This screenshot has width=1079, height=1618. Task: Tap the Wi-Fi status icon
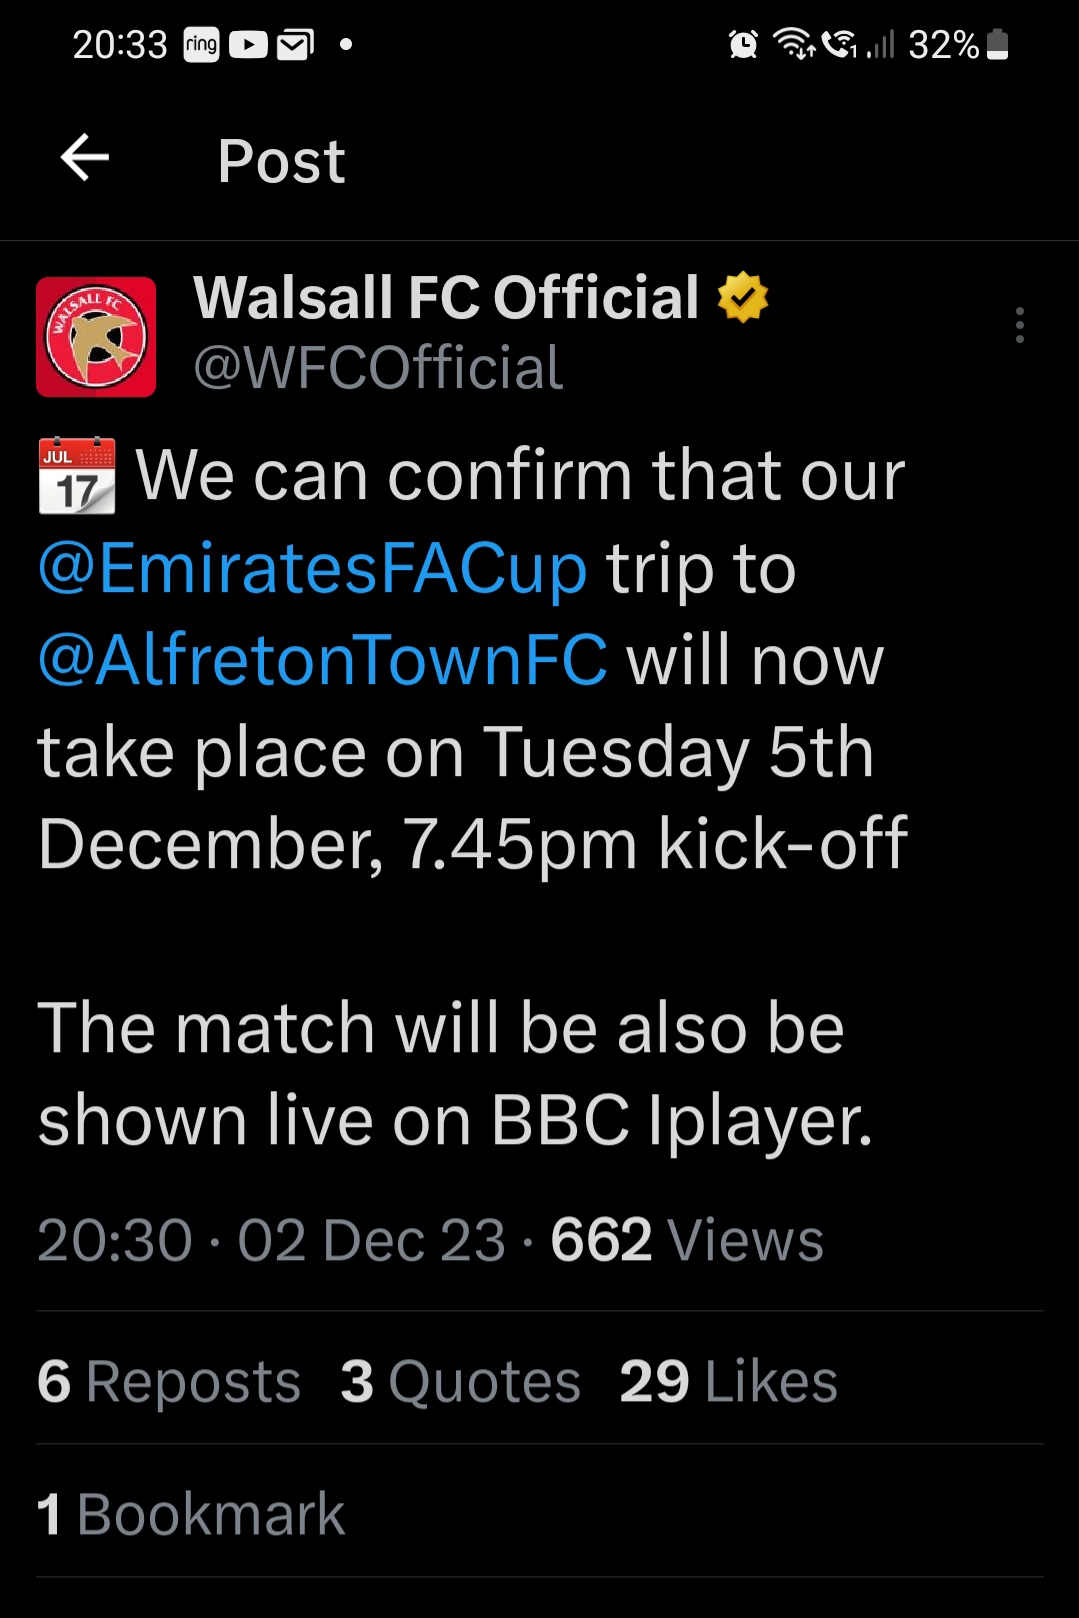794,45
